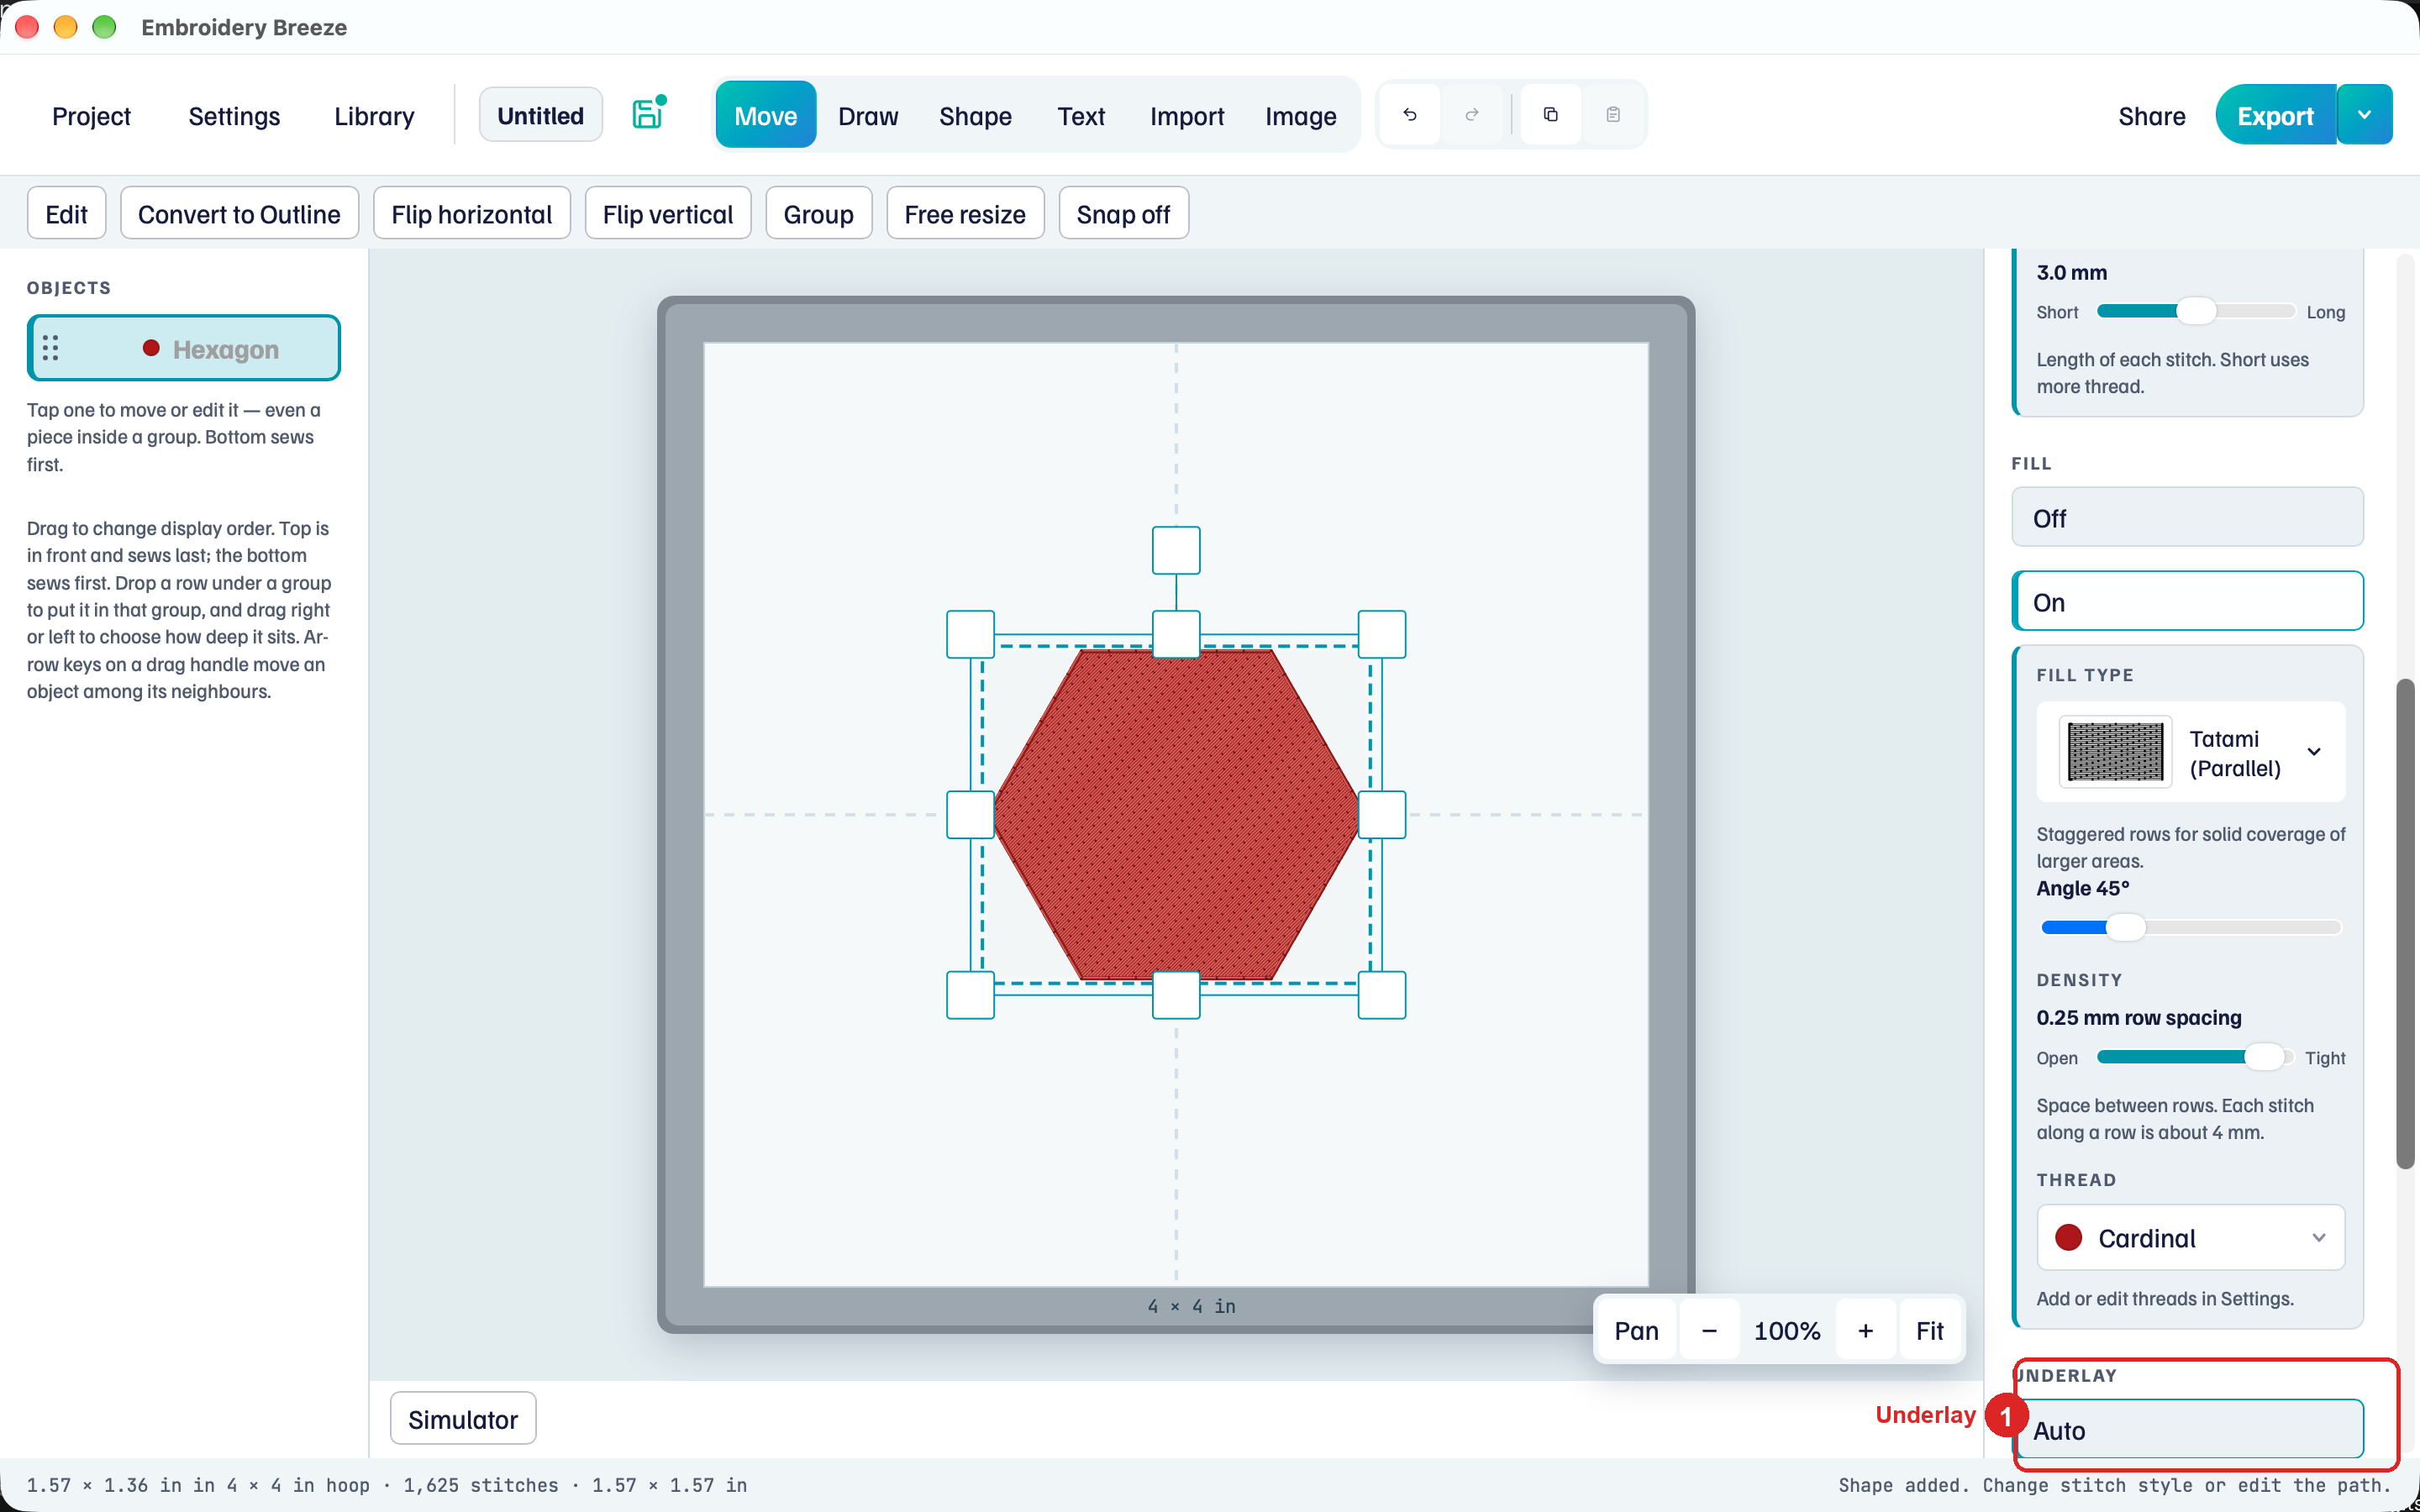Screen dimensions: 2420x1512
Task: Click the undo arrow icon
Action: click(1410, 115)
